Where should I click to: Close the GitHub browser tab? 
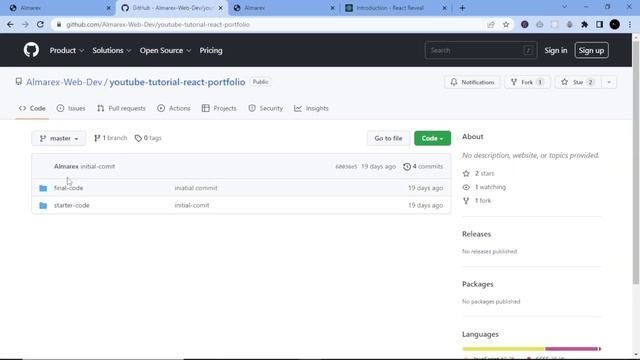pos(220,8)
